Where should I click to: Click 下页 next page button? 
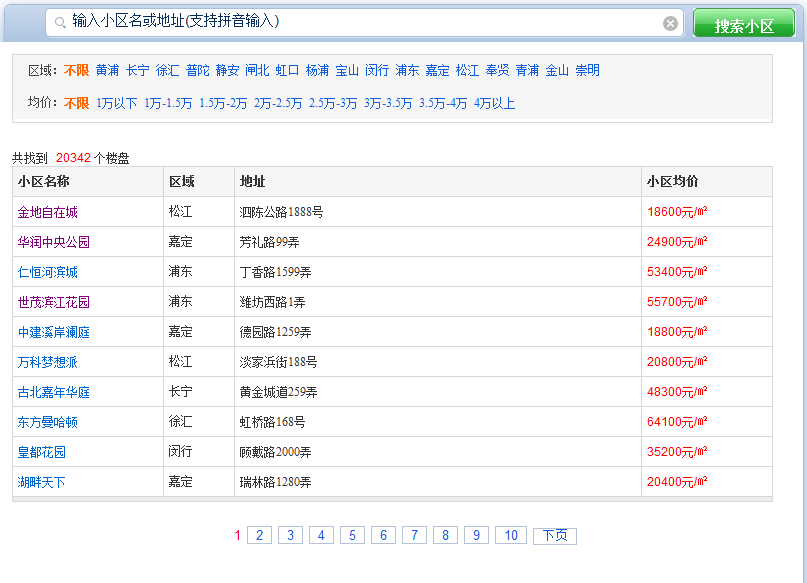[x=555, y=536]
